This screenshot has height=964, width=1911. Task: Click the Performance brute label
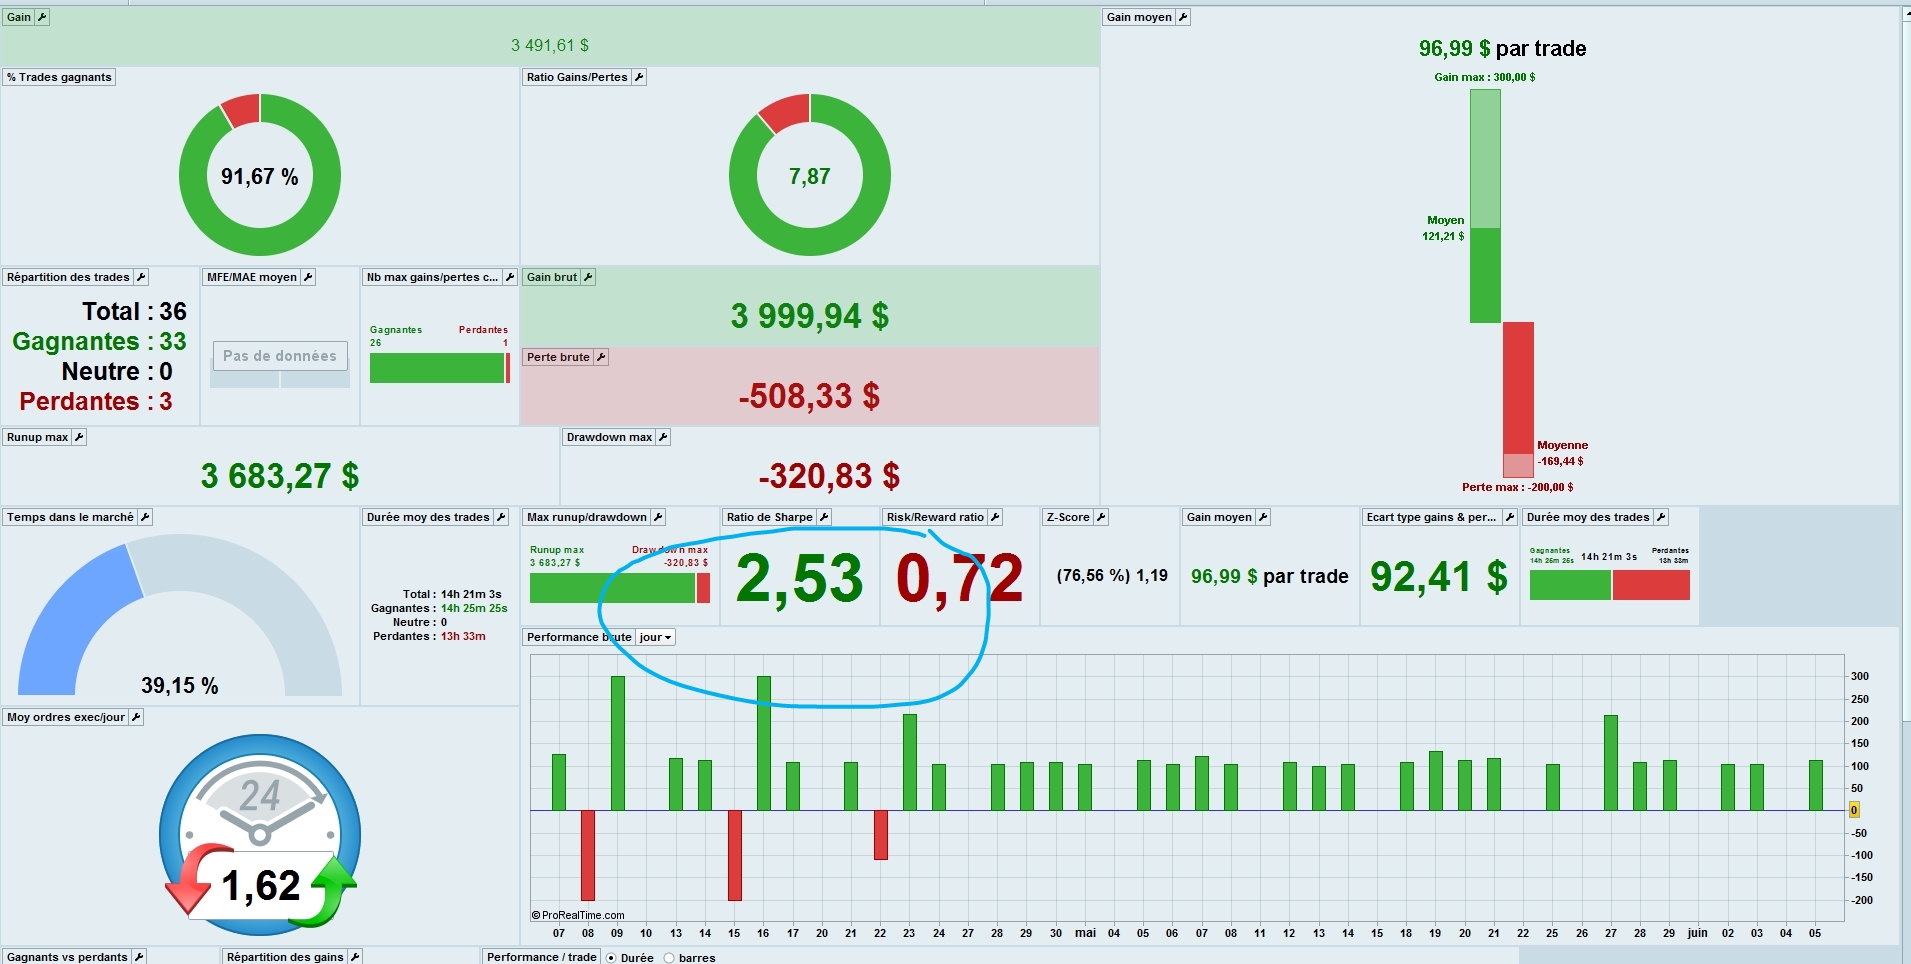(x=579, y=637)
